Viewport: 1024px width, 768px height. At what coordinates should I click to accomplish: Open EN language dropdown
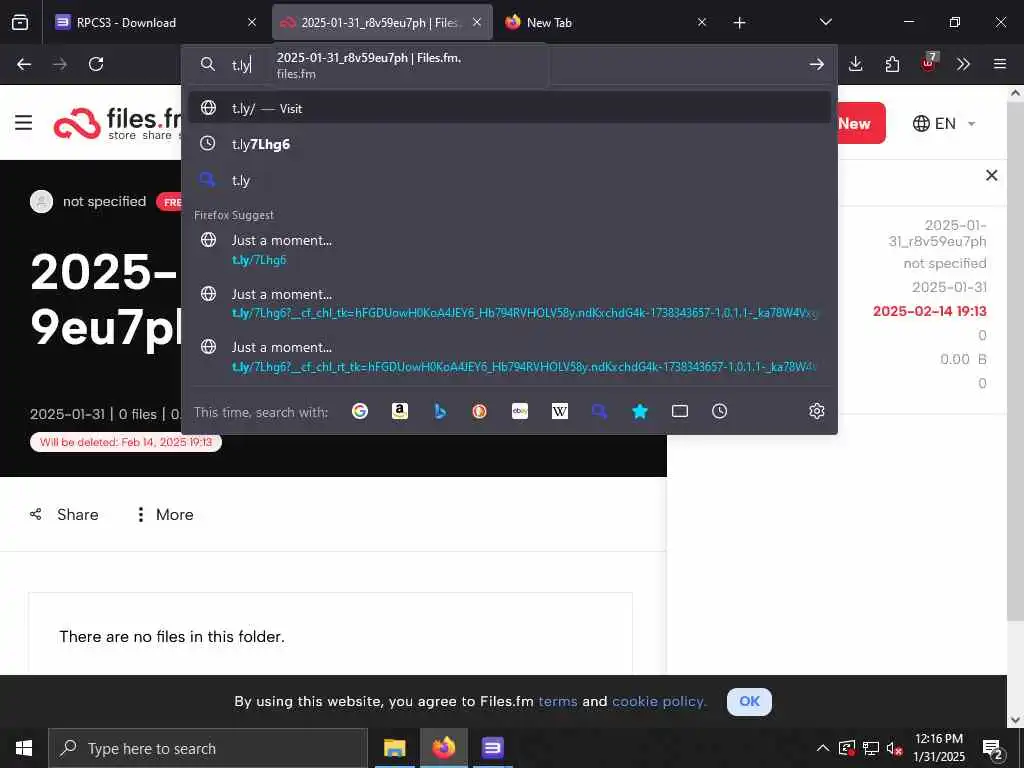tap(944, 123)
